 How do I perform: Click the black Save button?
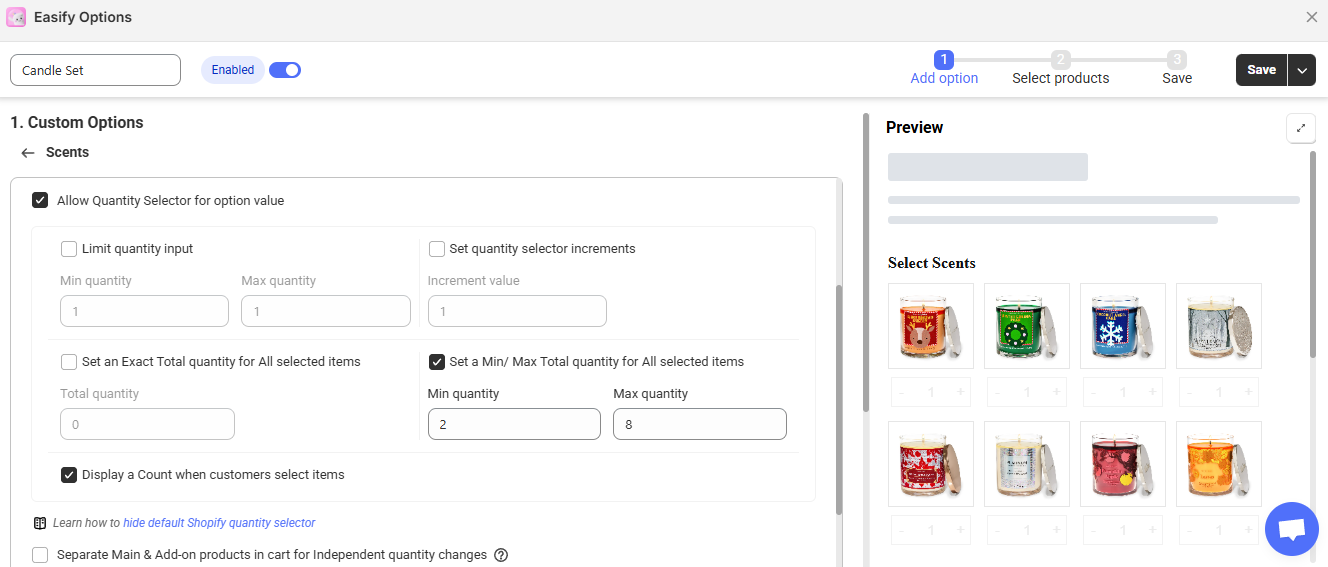click(x=1261, y=70)
